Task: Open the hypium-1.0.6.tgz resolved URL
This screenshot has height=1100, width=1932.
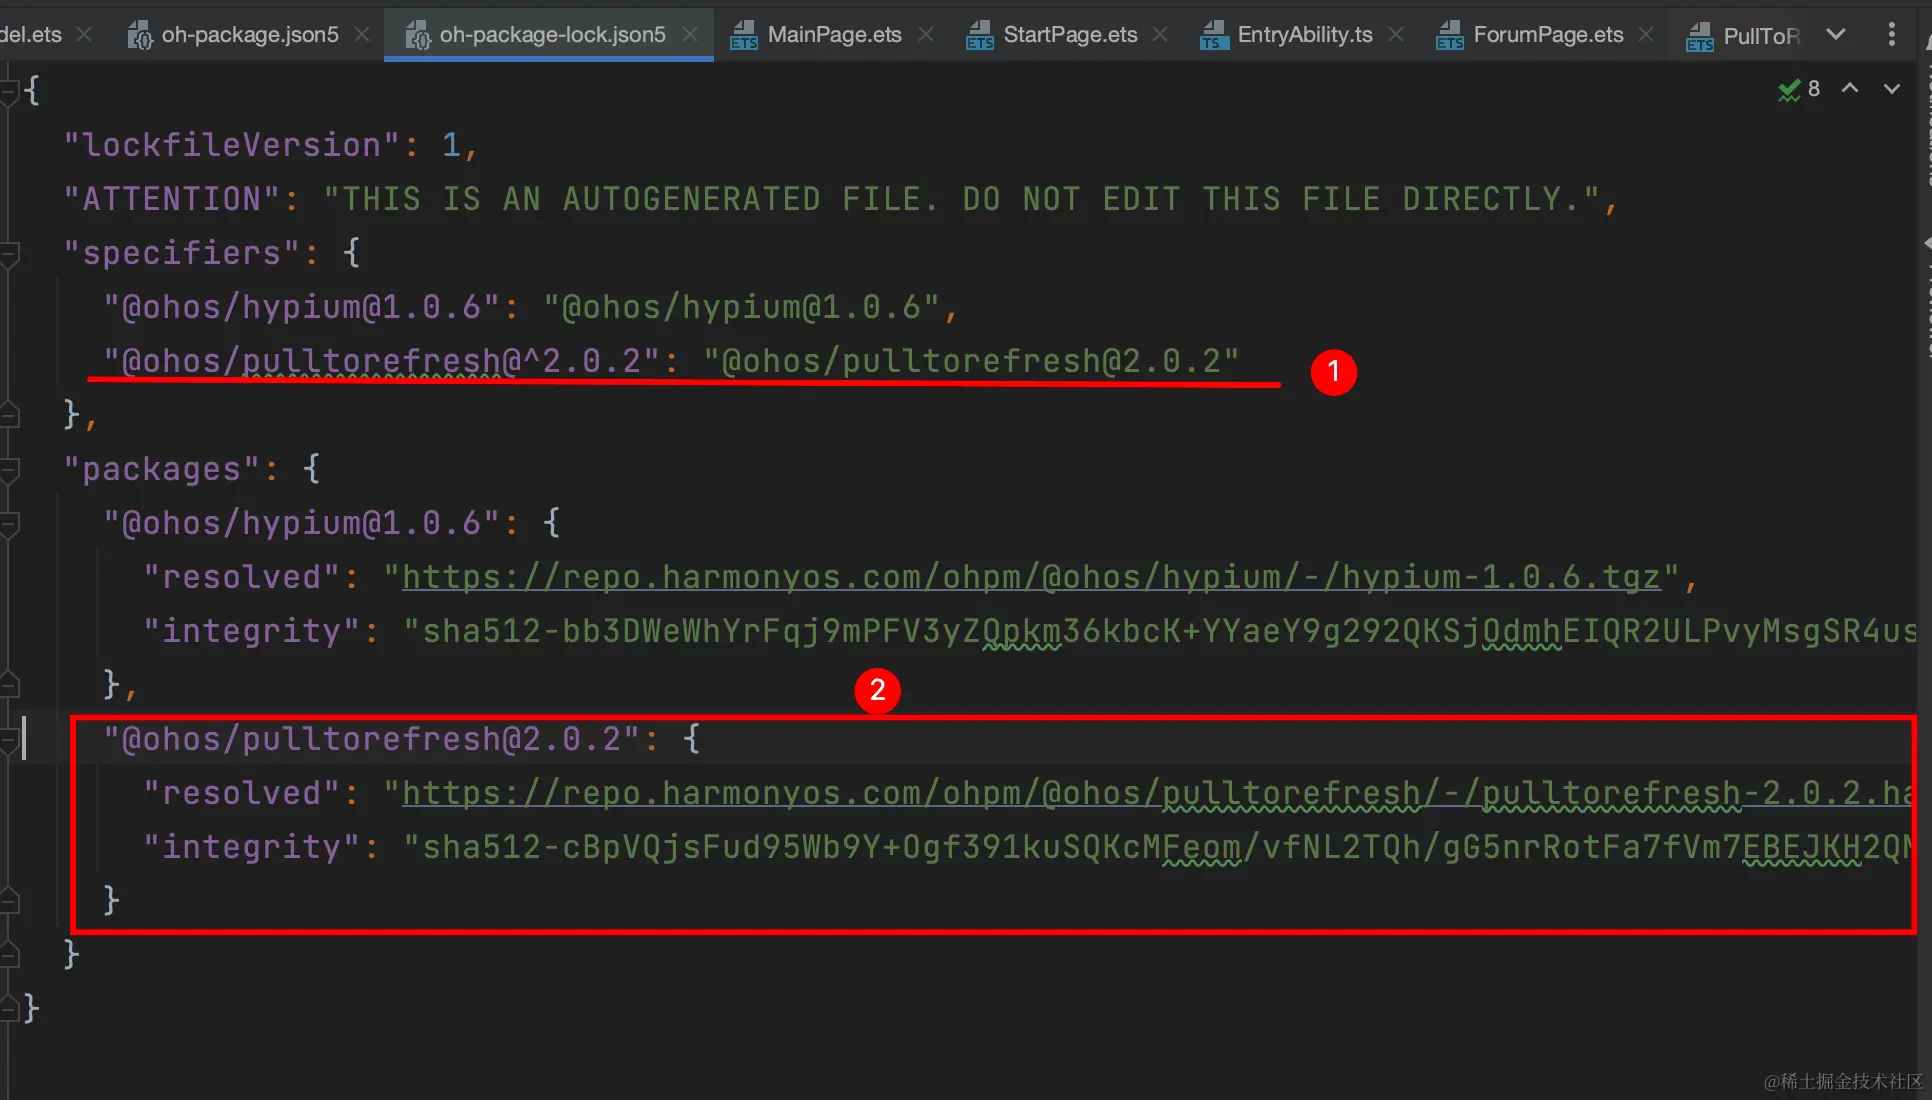Action: [x=1030, y=578]
